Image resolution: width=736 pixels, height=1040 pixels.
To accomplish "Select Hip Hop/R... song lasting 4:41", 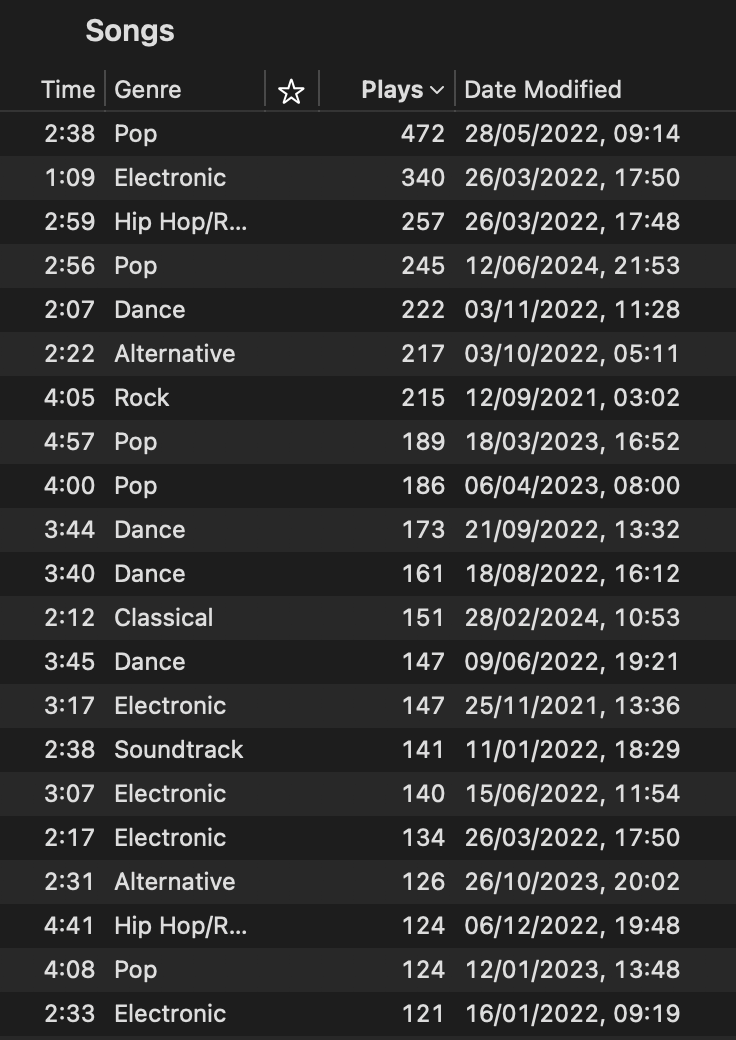I will click(x=368, y=925).
